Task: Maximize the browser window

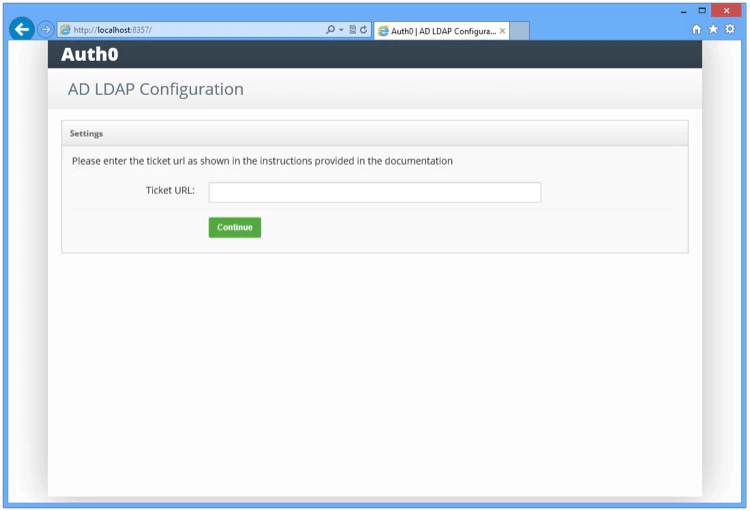Action: (x=702, y=11)
